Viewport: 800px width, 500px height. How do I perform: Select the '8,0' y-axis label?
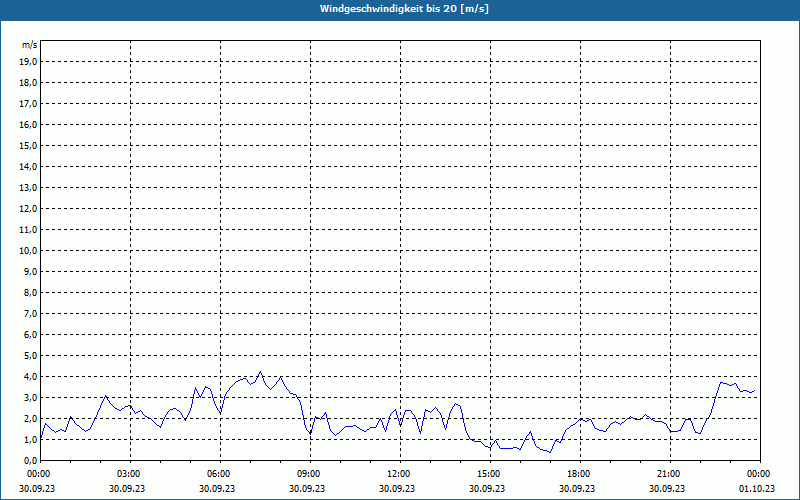pyautogui.click(x=31, y=292)
